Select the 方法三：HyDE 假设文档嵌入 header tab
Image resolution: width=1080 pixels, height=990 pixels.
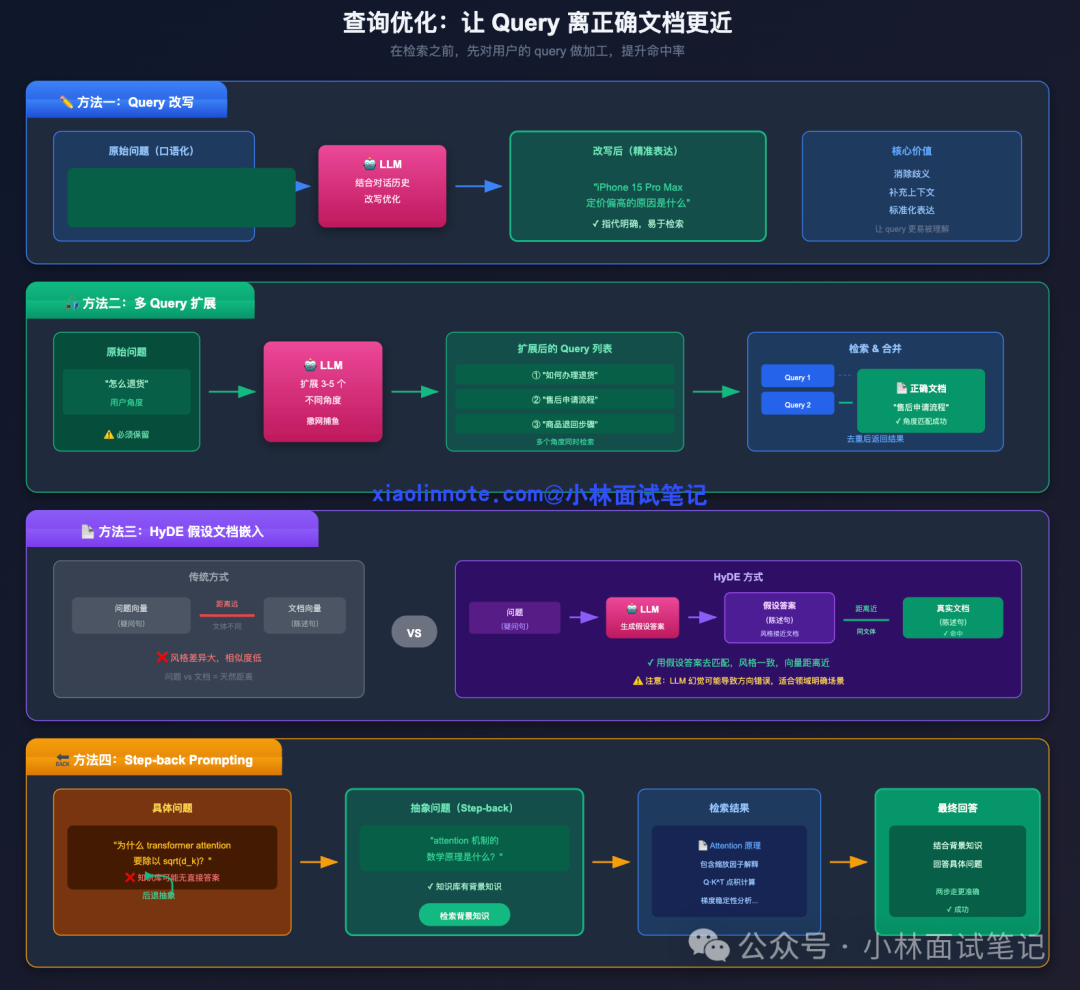(x=172, y=530)
